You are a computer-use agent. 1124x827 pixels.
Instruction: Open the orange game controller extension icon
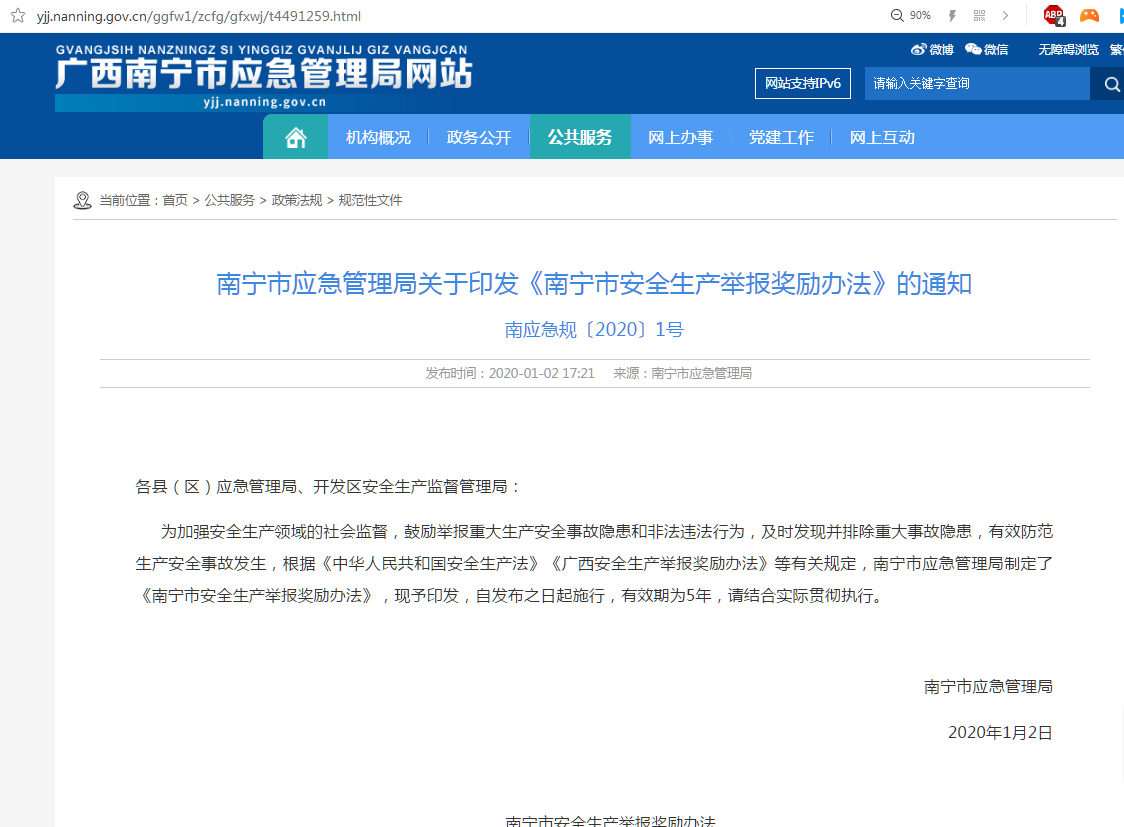tap(1089, 16)
